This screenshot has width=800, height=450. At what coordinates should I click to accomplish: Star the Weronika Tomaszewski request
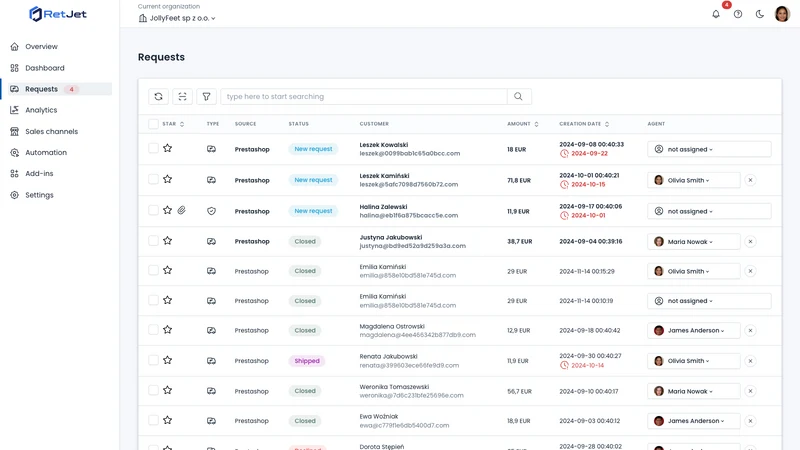pos(167,390)
